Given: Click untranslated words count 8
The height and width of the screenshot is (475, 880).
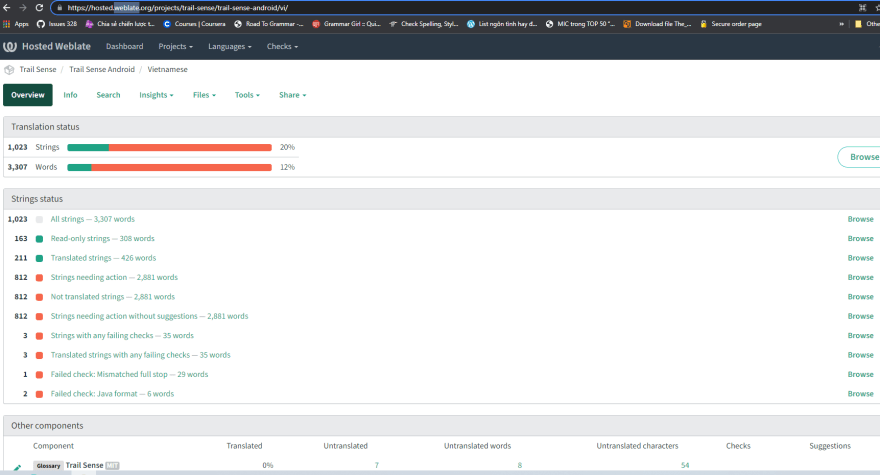Looking at the screenshot, I should (520, 465).
